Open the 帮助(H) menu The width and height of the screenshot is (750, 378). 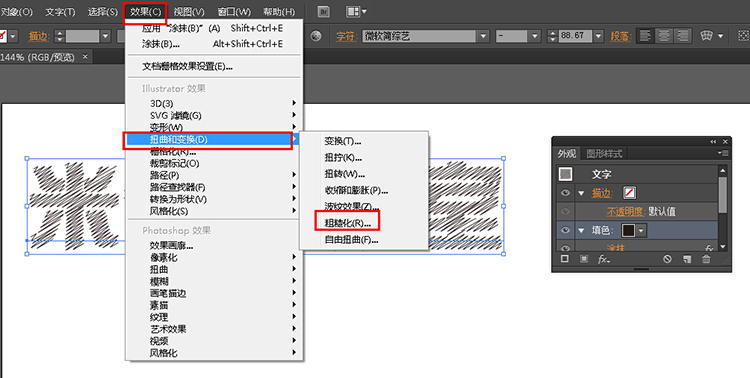click(x=279, y=11)
